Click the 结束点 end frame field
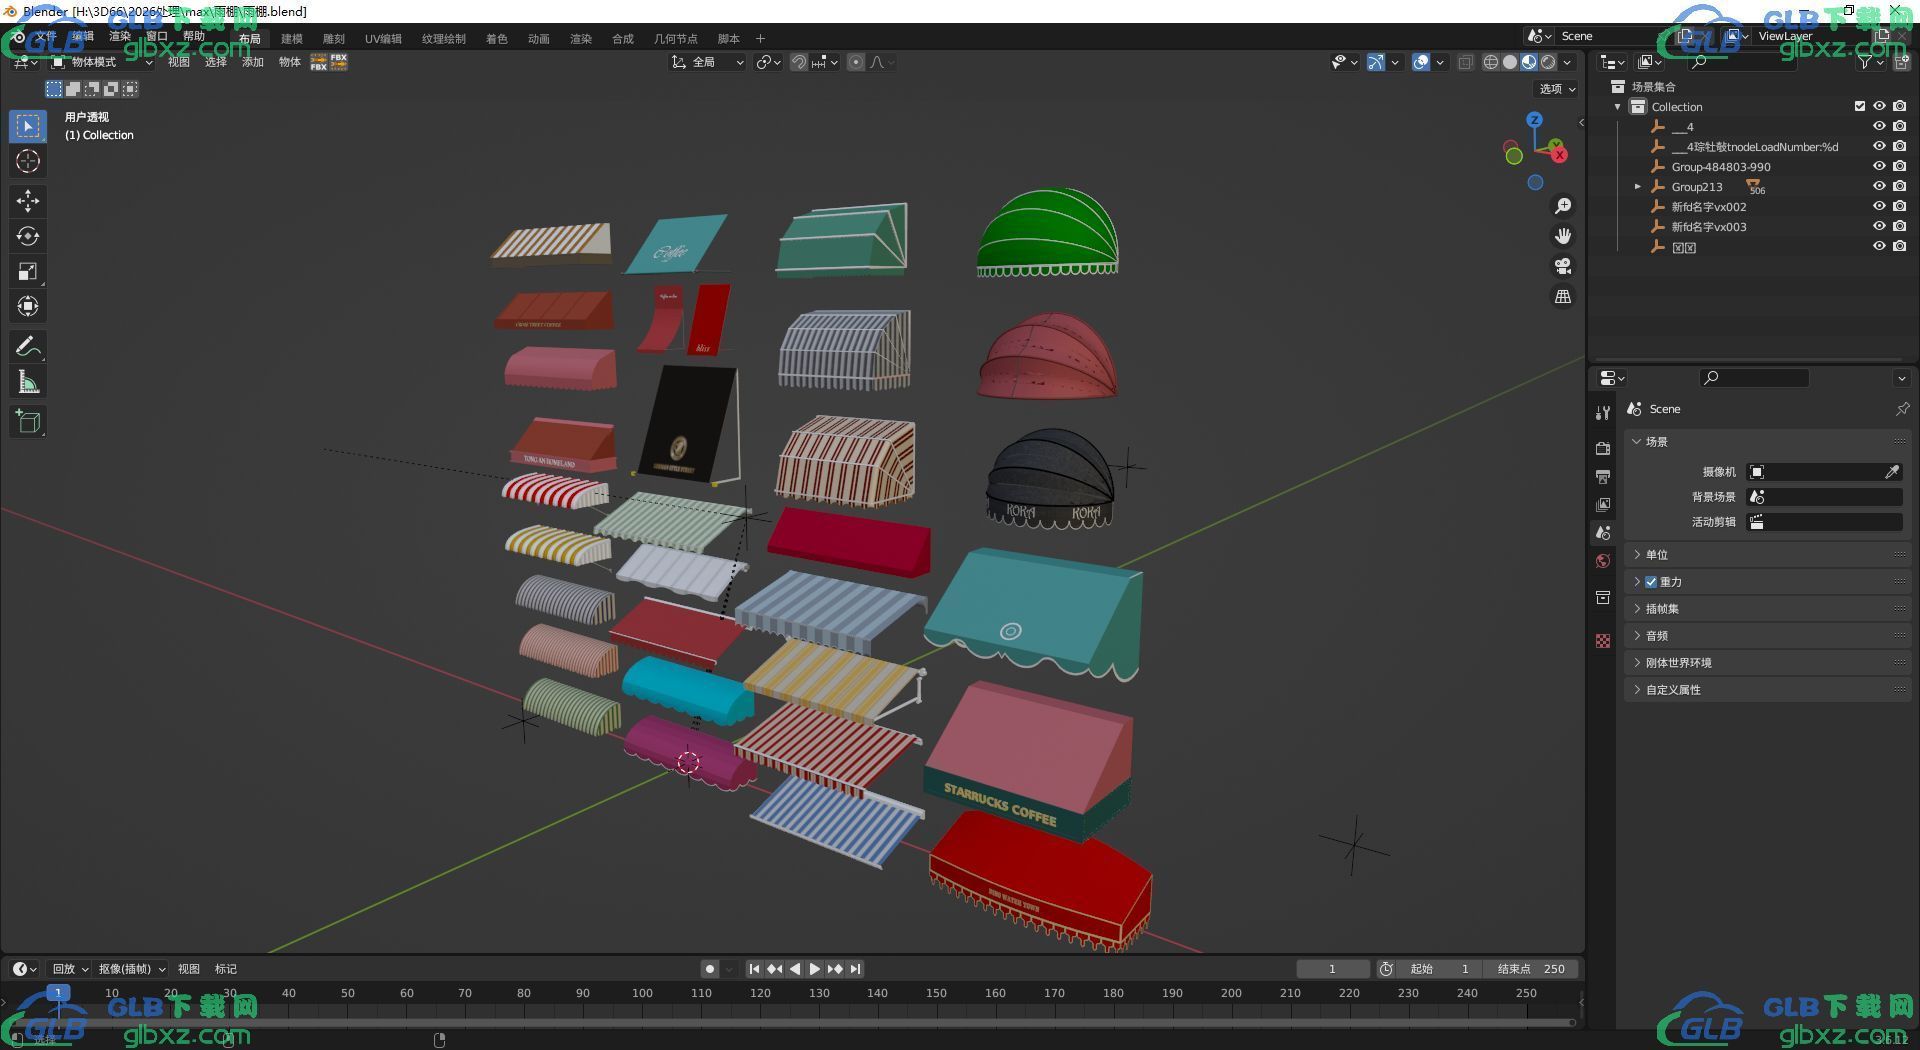 pos(1532,969)
